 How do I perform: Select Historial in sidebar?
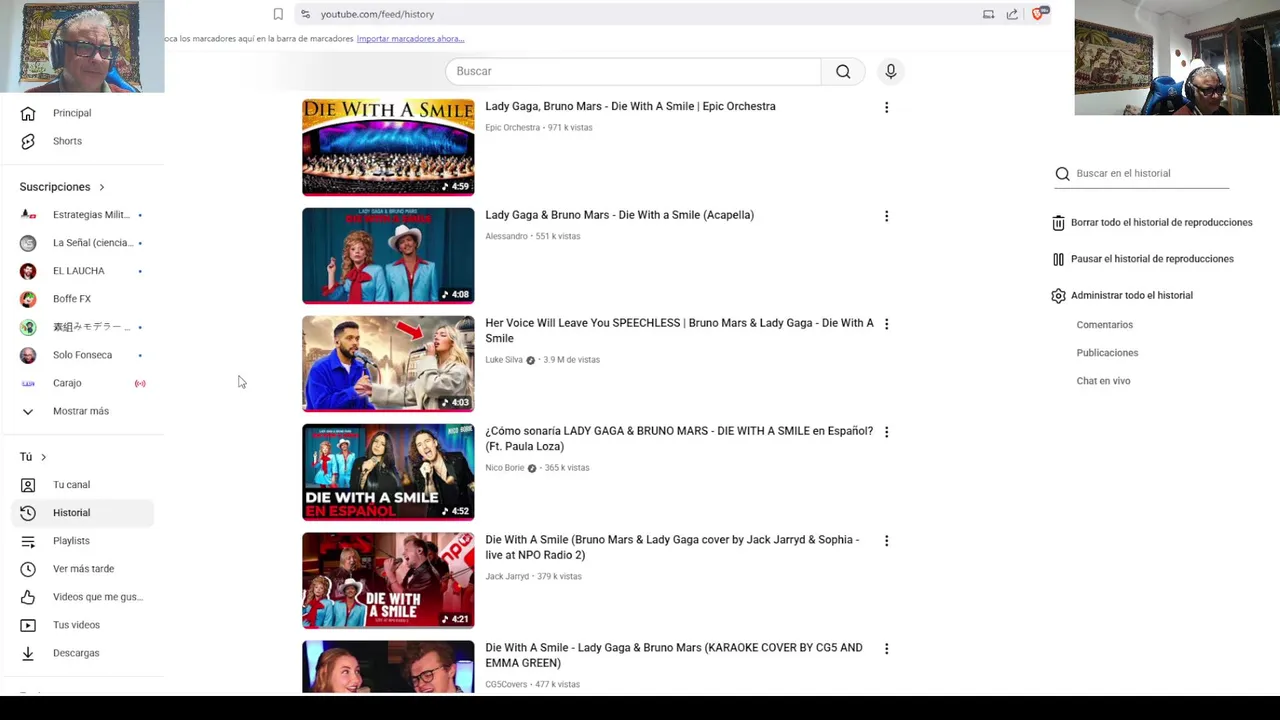click(x=82, y=513)
